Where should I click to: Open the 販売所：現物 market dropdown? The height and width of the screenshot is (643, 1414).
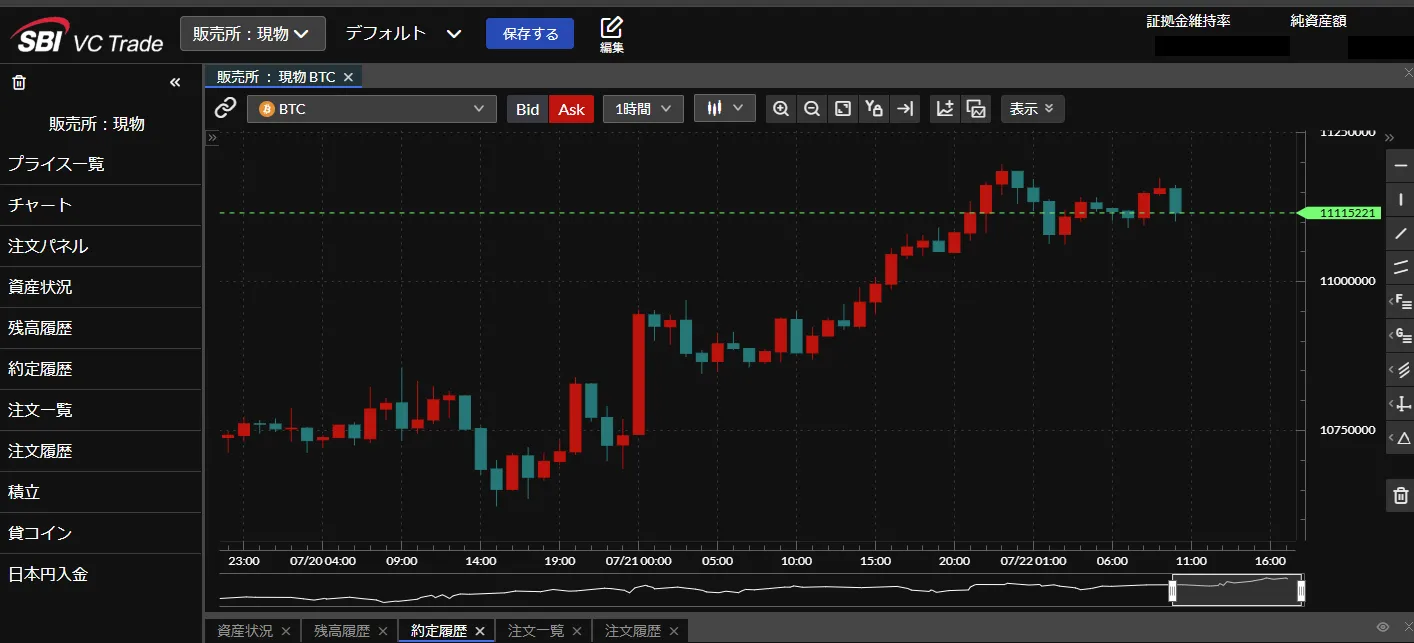pyautogui.click(x=253, y=33)
